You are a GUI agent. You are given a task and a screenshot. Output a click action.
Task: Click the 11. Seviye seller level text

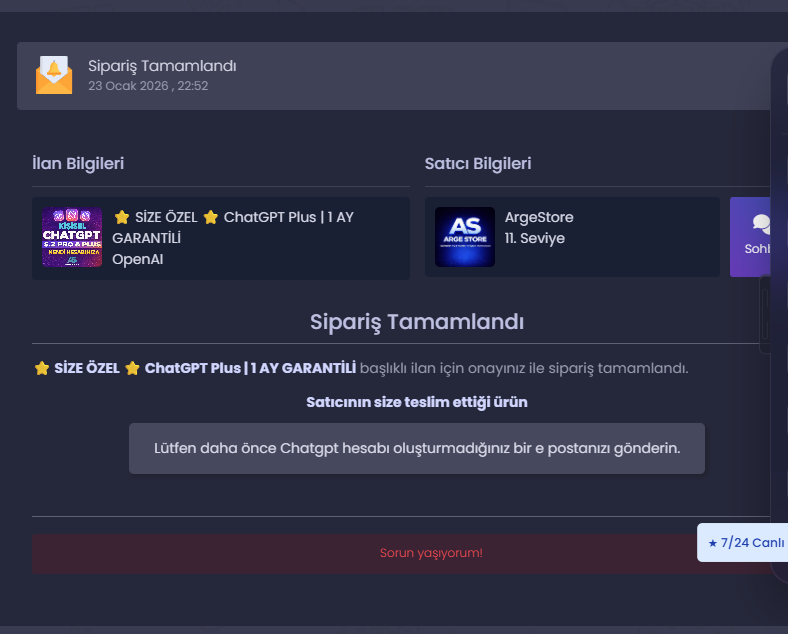tap(535, 238)
